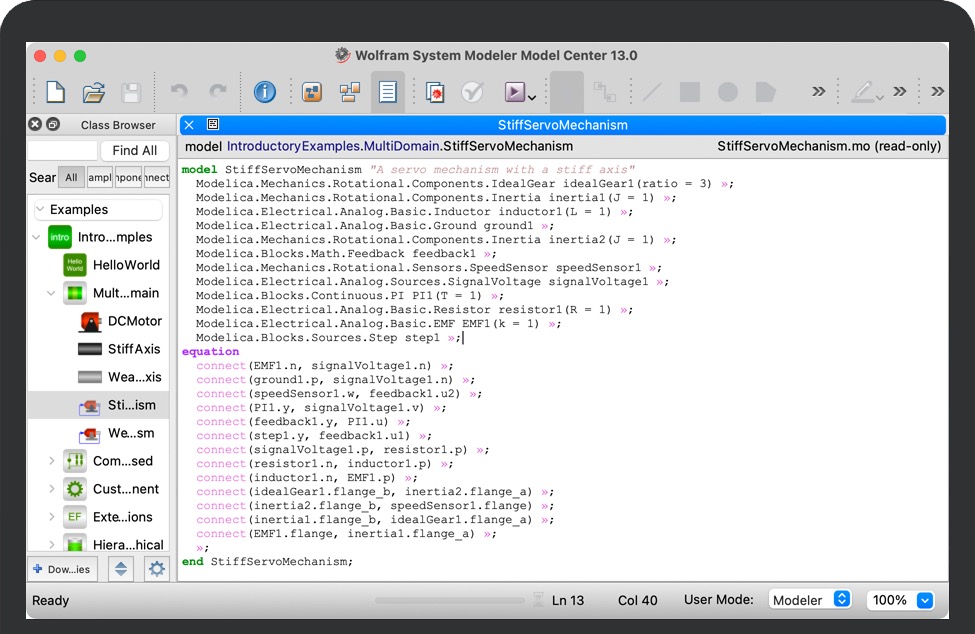Screen dimensions: 975x634
Task: Open the 100% zoom level dropdown
Action: point(900,600)
